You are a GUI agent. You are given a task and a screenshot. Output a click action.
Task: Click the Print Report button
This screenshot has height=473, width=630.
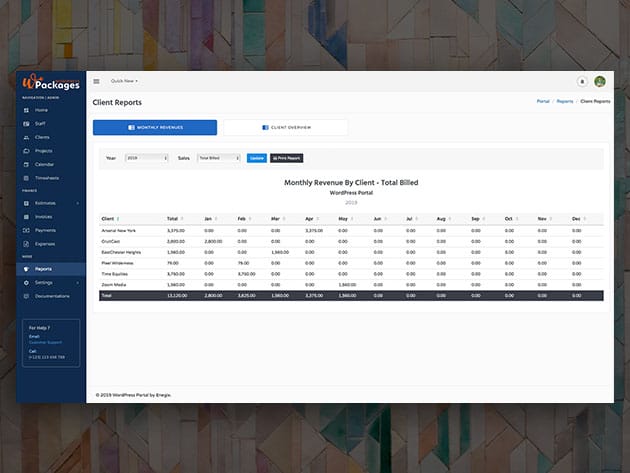tap(286, 158)
